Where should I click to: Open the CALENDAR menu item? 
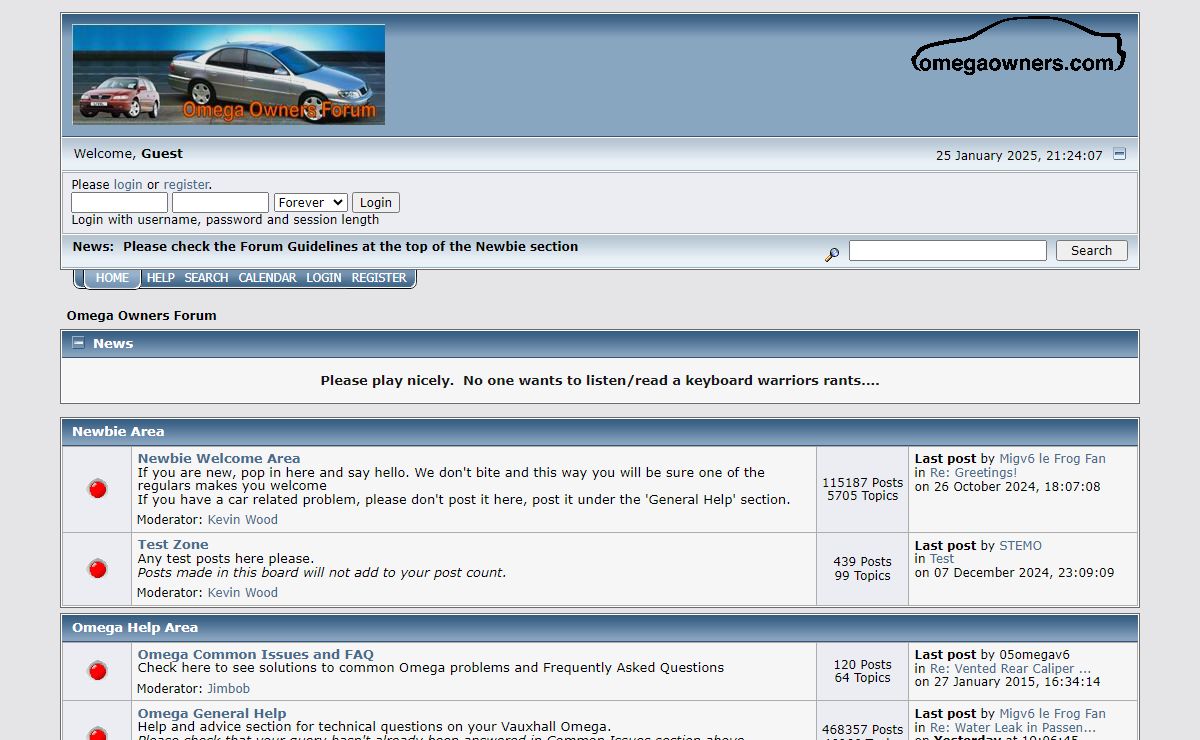267,278
